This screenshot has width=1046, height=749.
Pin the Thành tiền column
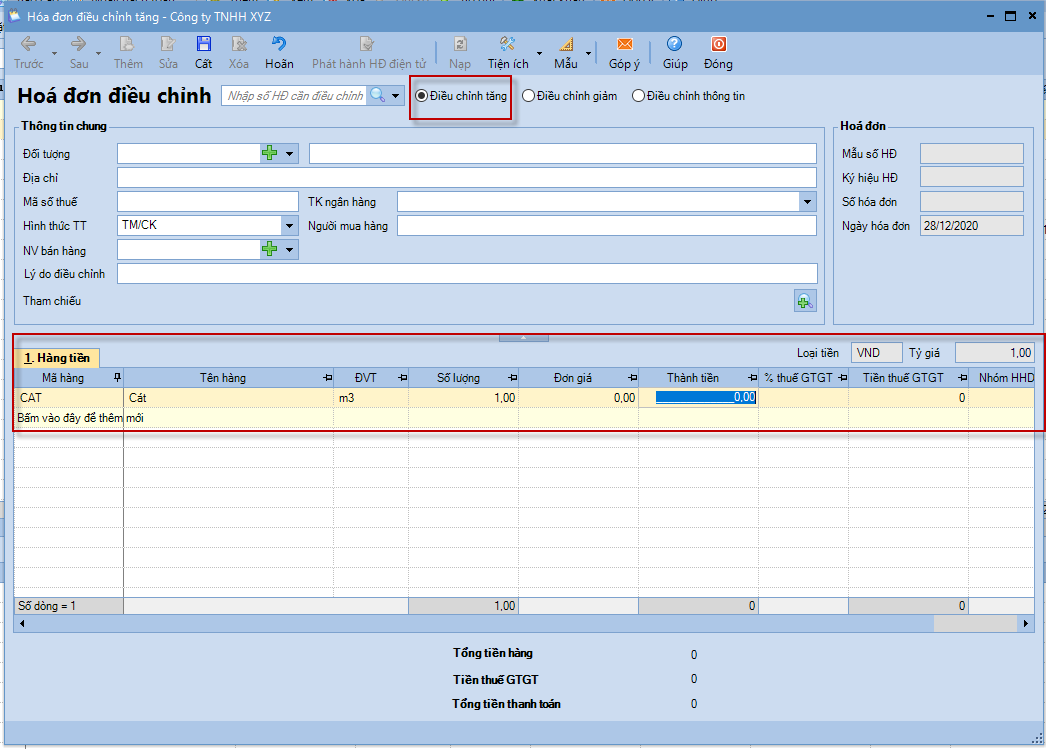click(752, 378)
